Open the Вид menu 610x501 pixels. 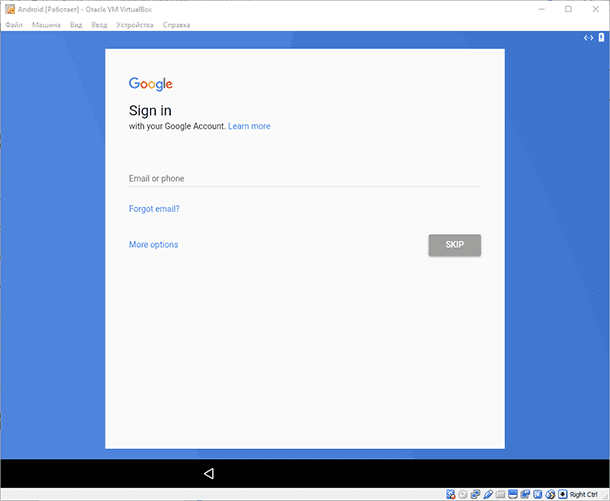(76, 25)
